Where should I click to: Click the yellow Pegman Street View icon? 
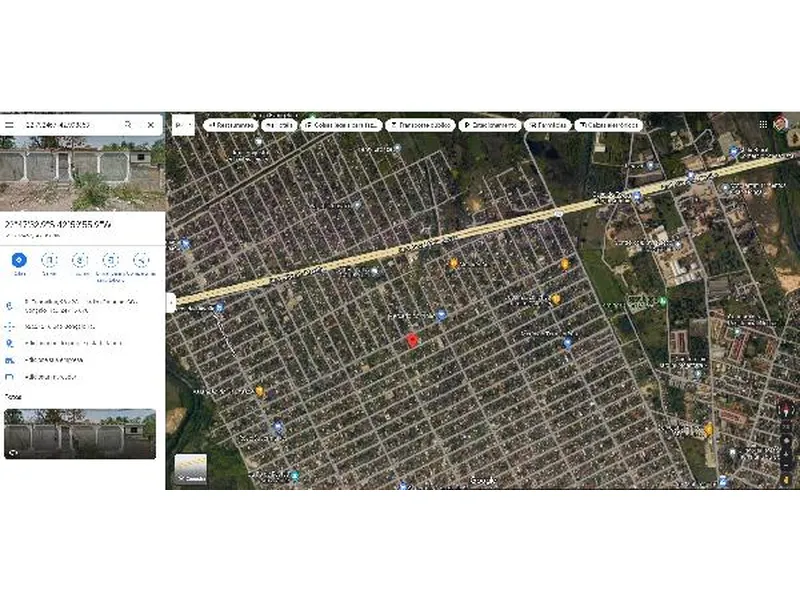point(786,480)
